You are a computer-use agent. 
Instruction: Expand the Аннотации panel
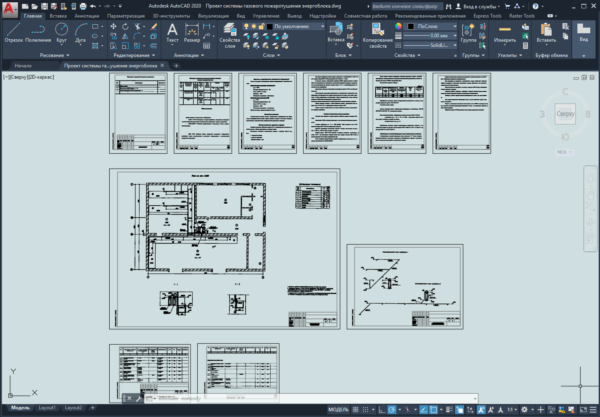(x=189, y=55)
